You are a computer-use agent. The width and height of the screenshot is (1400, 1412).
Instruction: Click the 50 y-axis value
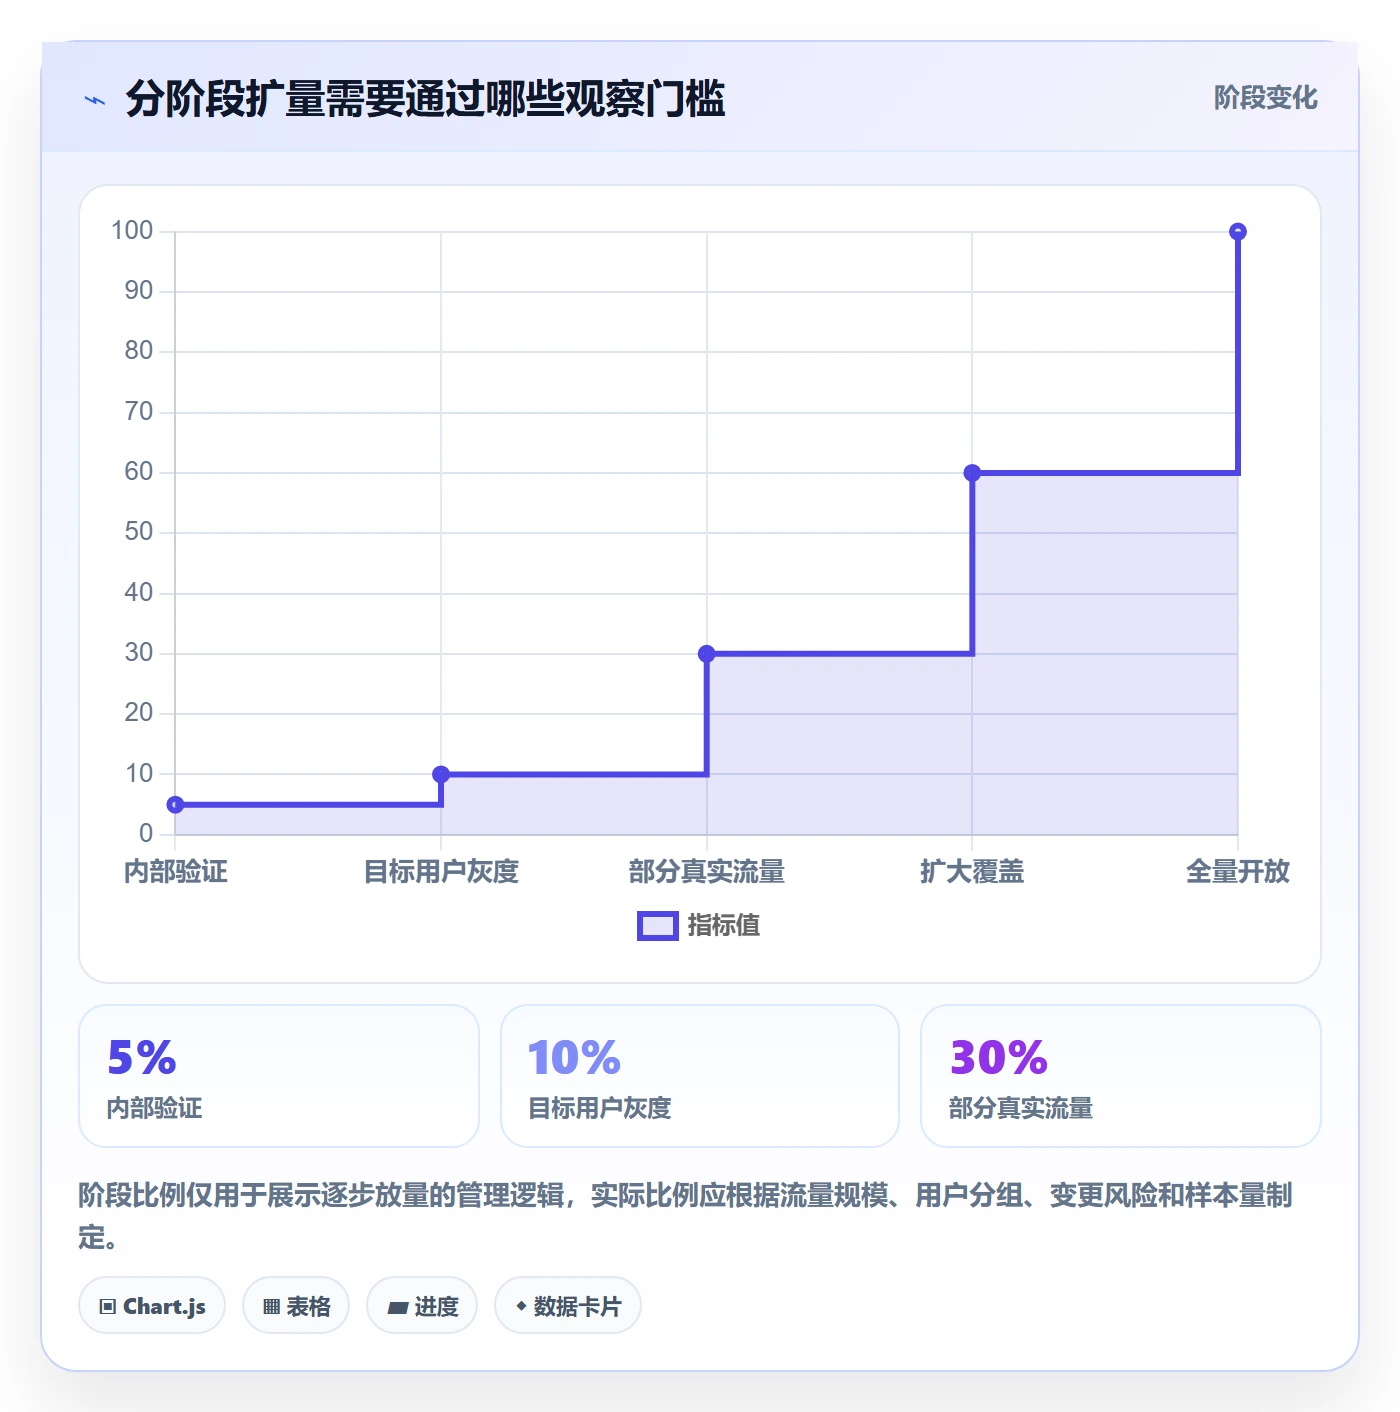click(139, 532)
